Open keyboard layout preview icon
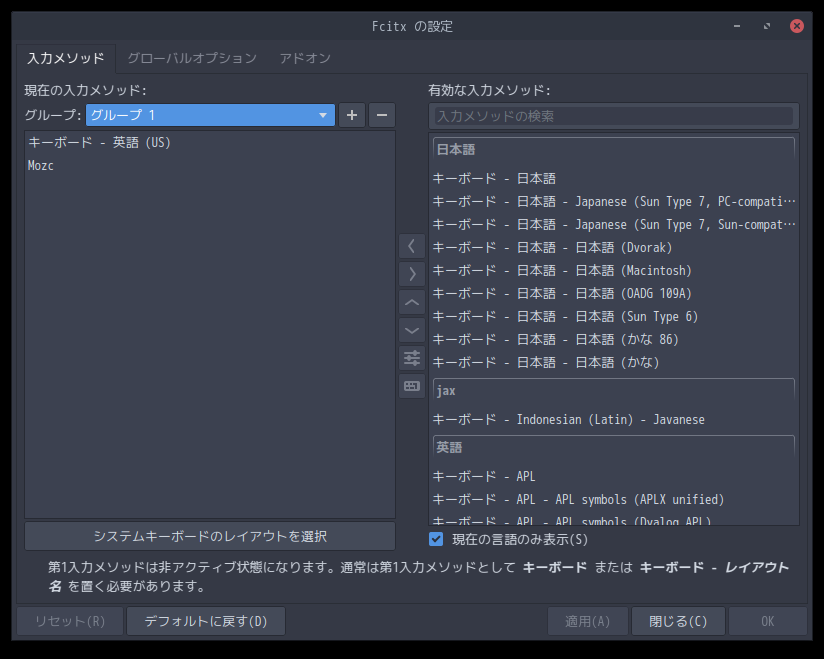Viewport: 824px width, 659px height. click(411, 386)
